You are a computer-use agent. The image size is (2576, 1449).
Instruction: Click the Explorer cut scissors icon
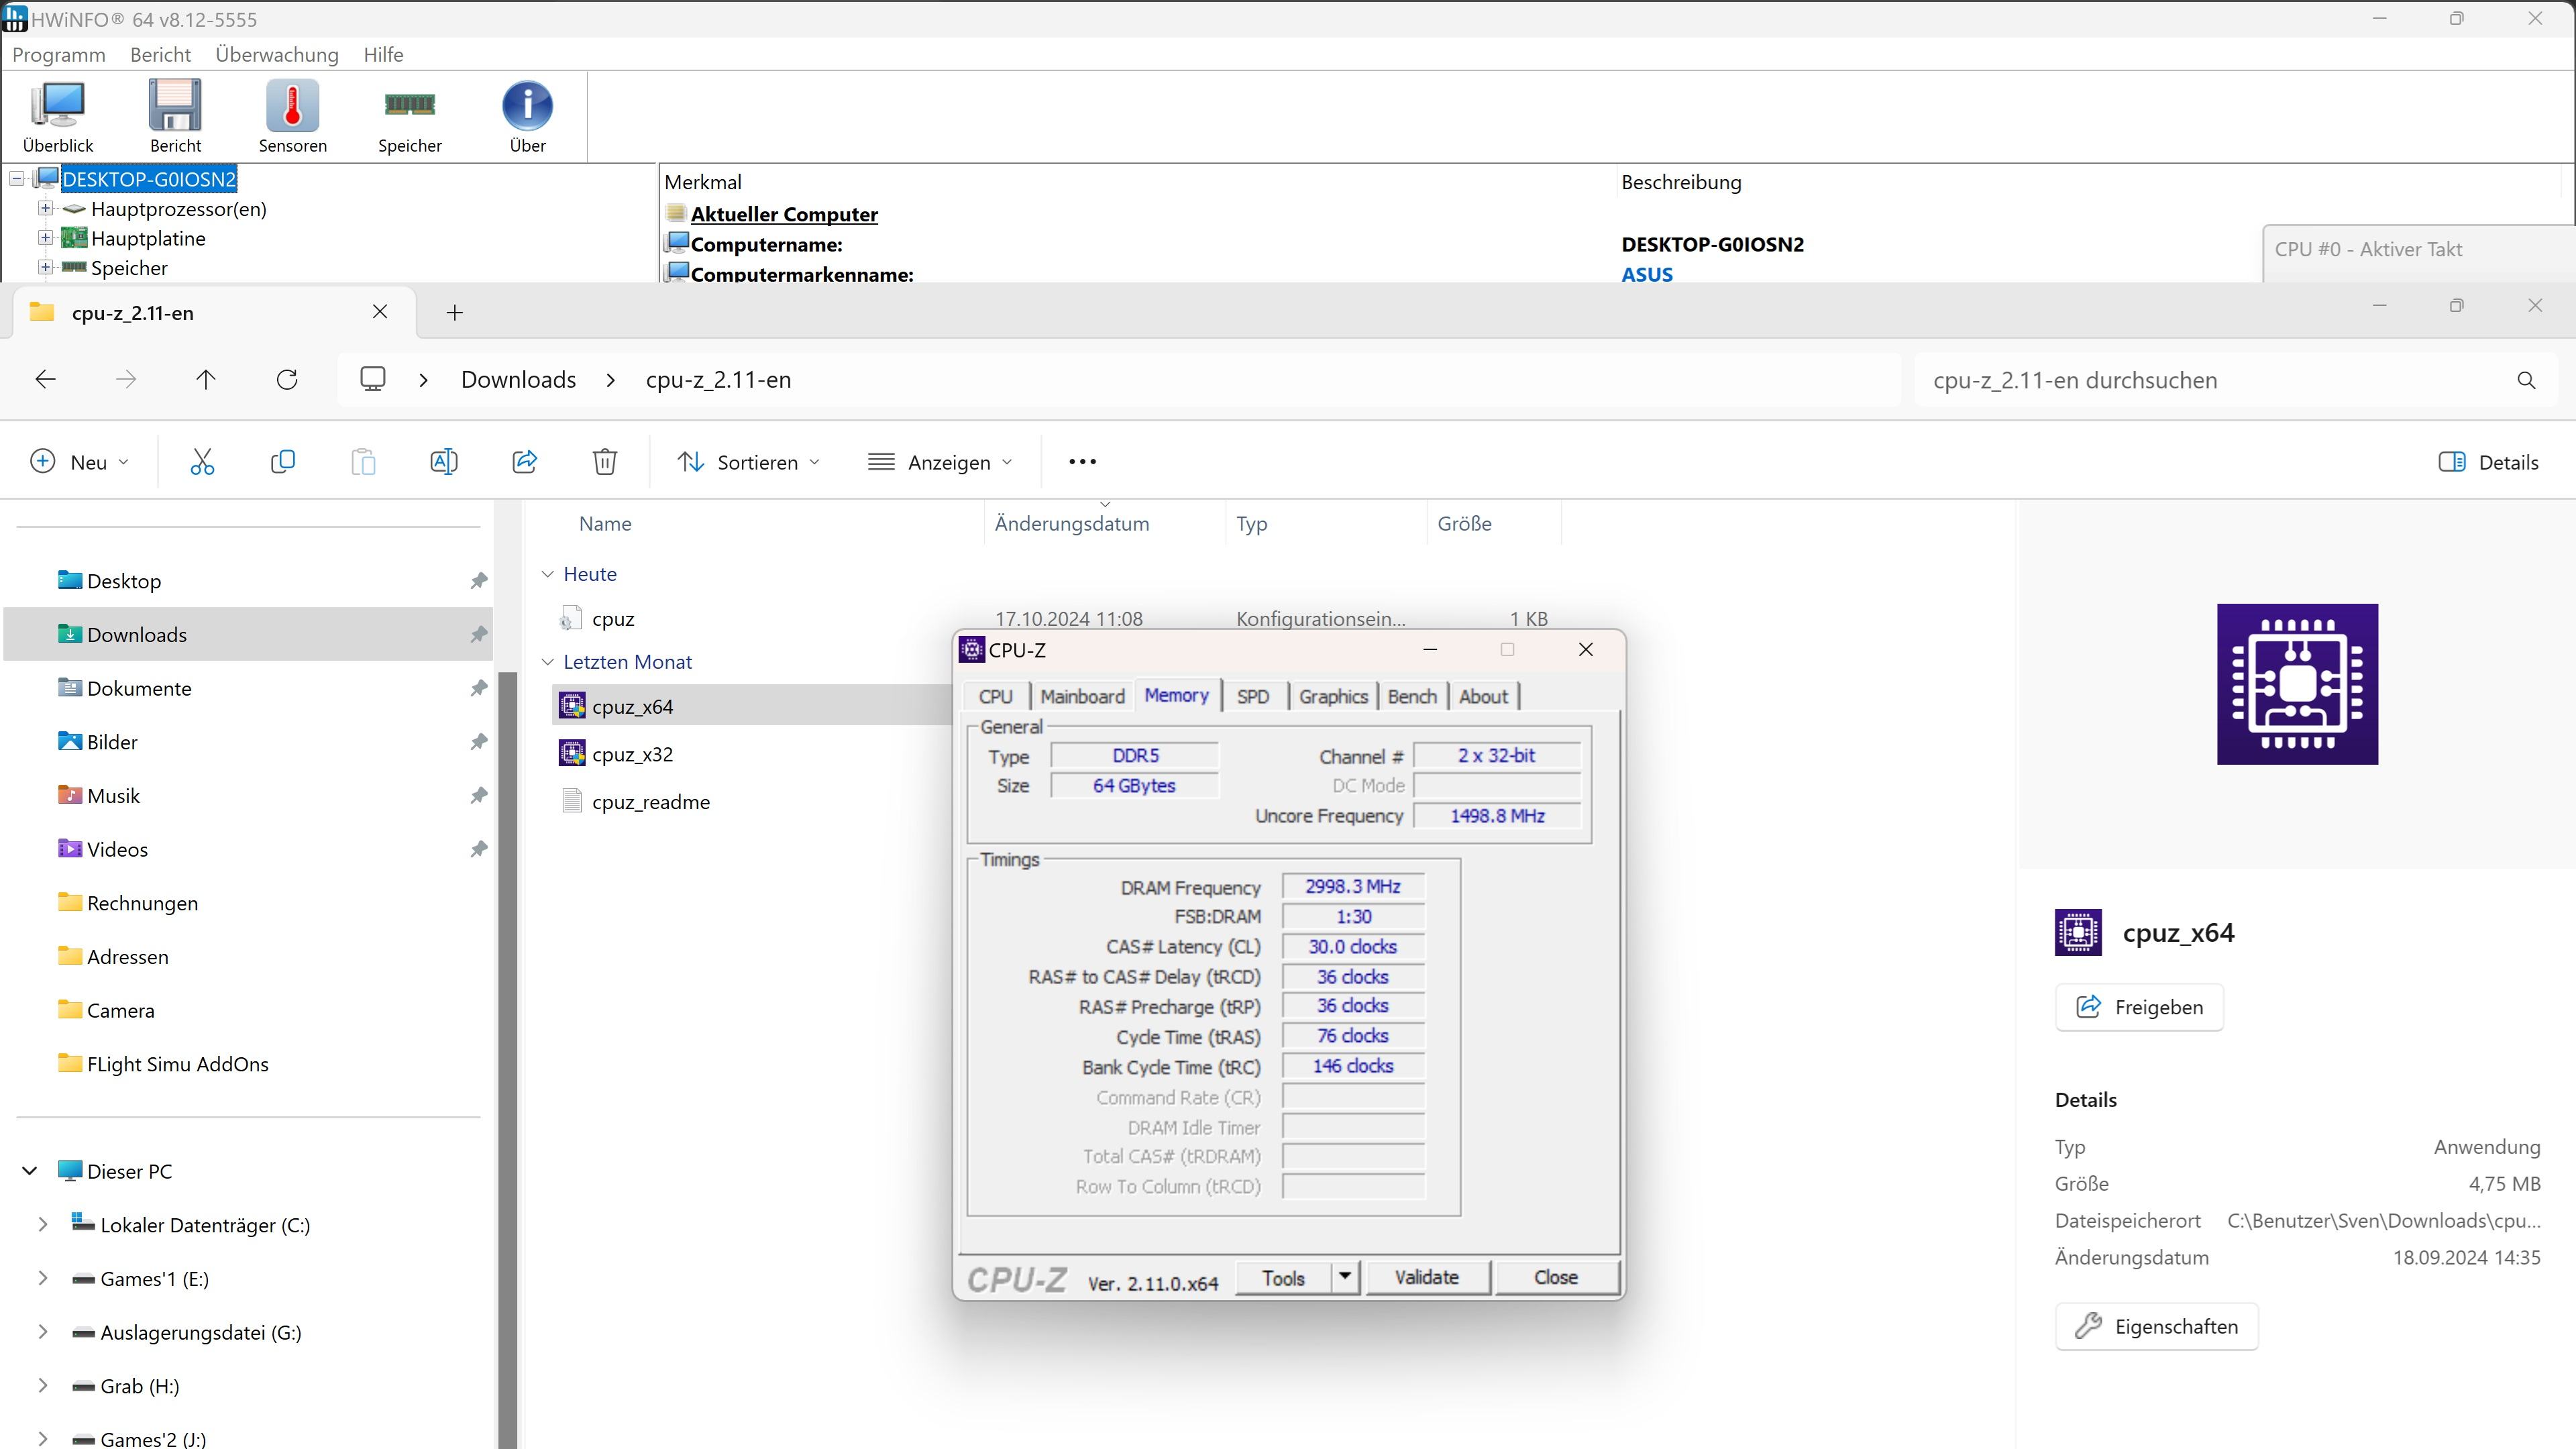(202, 462)
